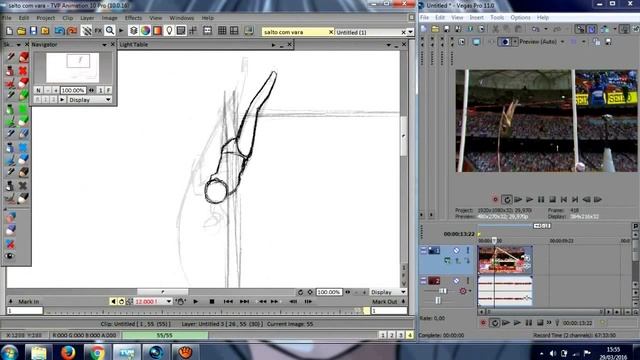Toggle Fit option F in Navigator

109,90
